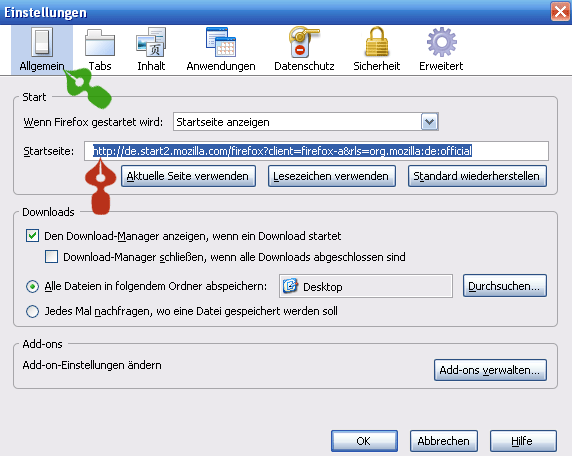Open the Inhalt content icon
This screenshot has width=572, height=456.
point(151,42)
